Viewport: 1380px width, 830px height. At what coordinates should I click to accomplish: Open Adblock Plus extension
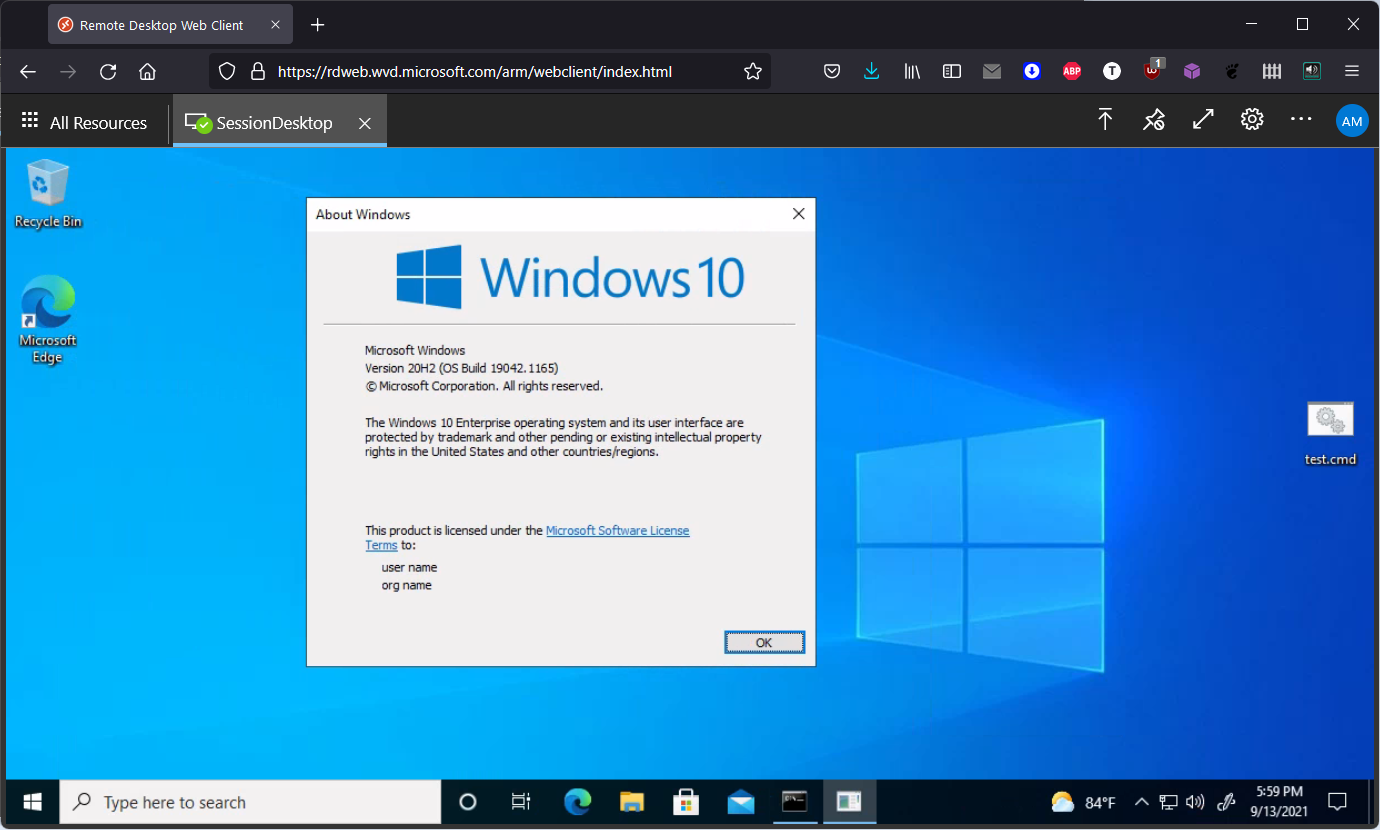click(1072, 71)
